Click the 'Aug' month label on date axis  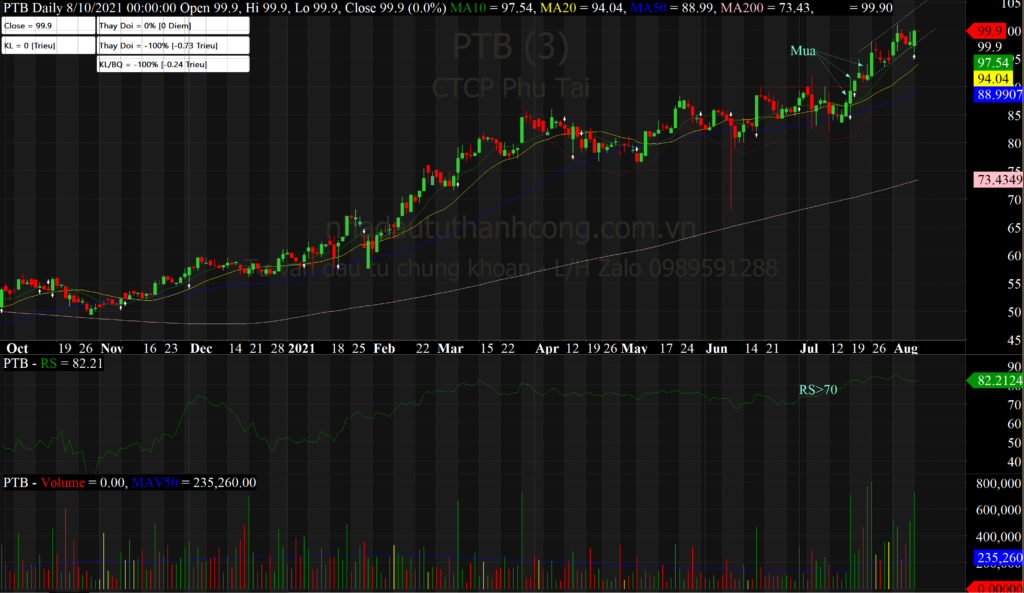905,349
